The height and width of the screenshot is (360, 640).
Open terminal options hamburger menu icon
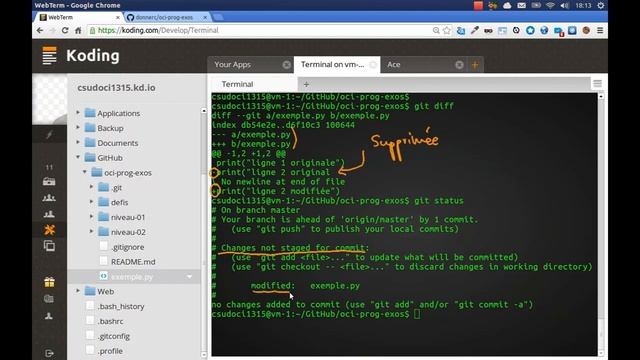point(597,84)
